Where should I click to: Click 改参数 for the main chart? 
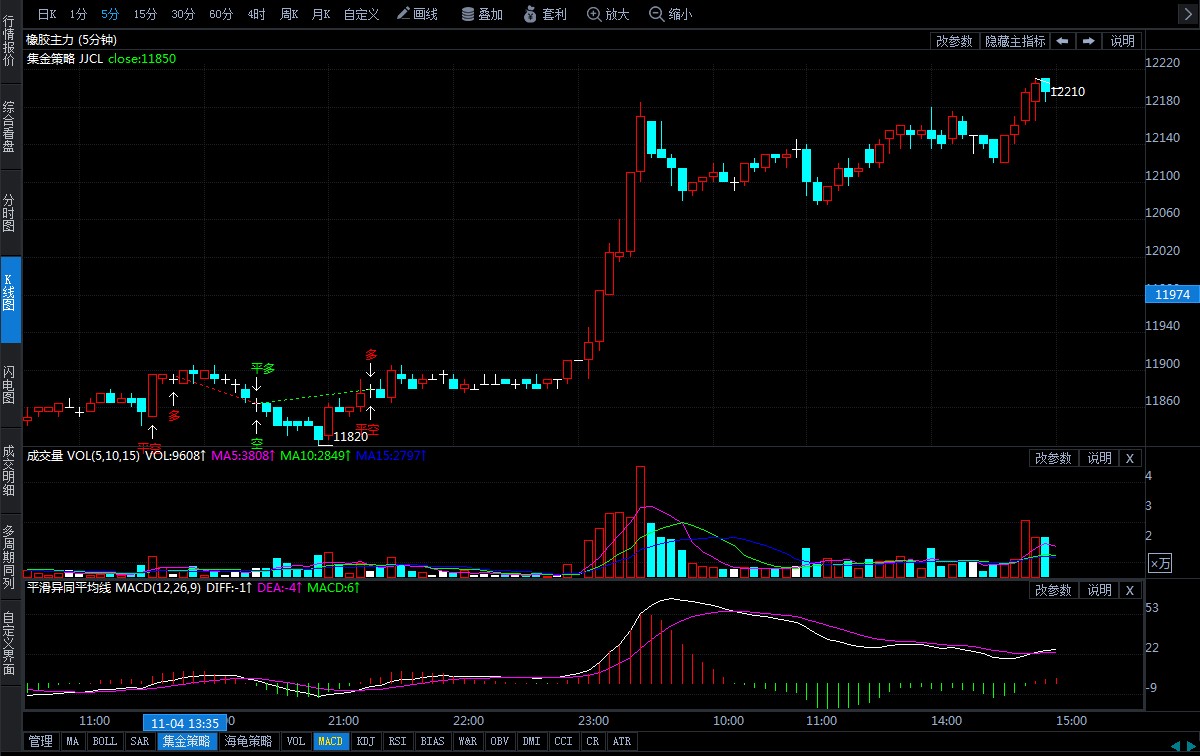pyautogui.click(x=954, y=41)
